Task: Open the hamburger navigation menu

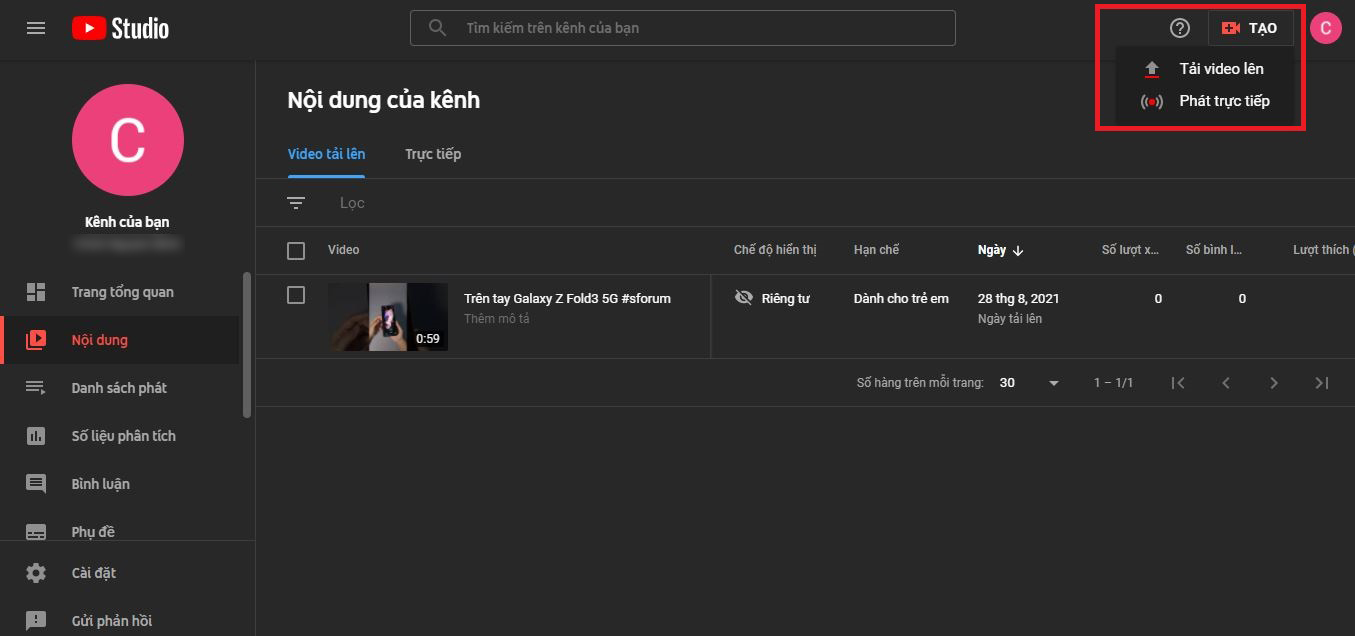Action: pos(36,28)
